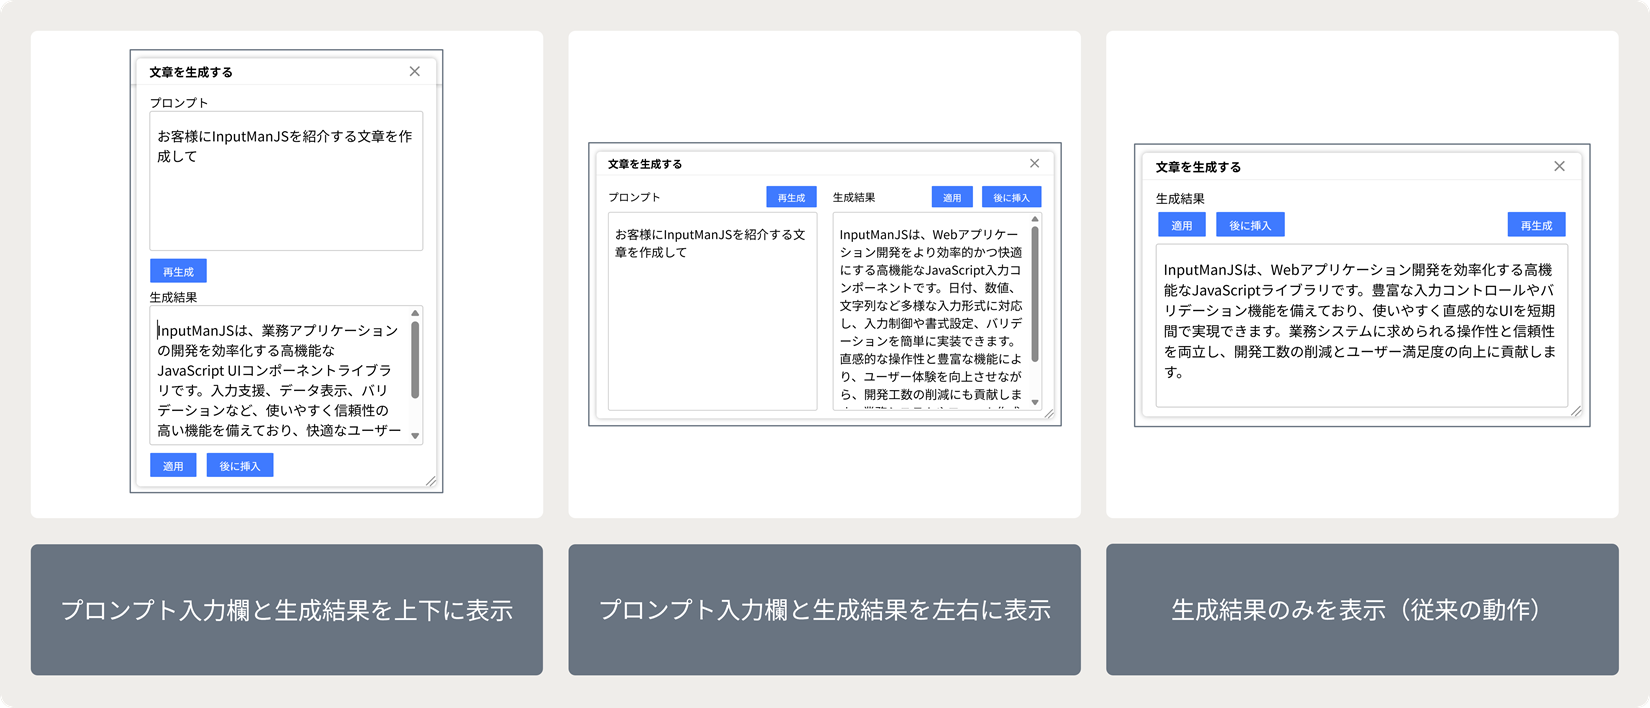Focus generated result text in result-only dialog
Screen dimensions: 1650x708
(1361, 325)
